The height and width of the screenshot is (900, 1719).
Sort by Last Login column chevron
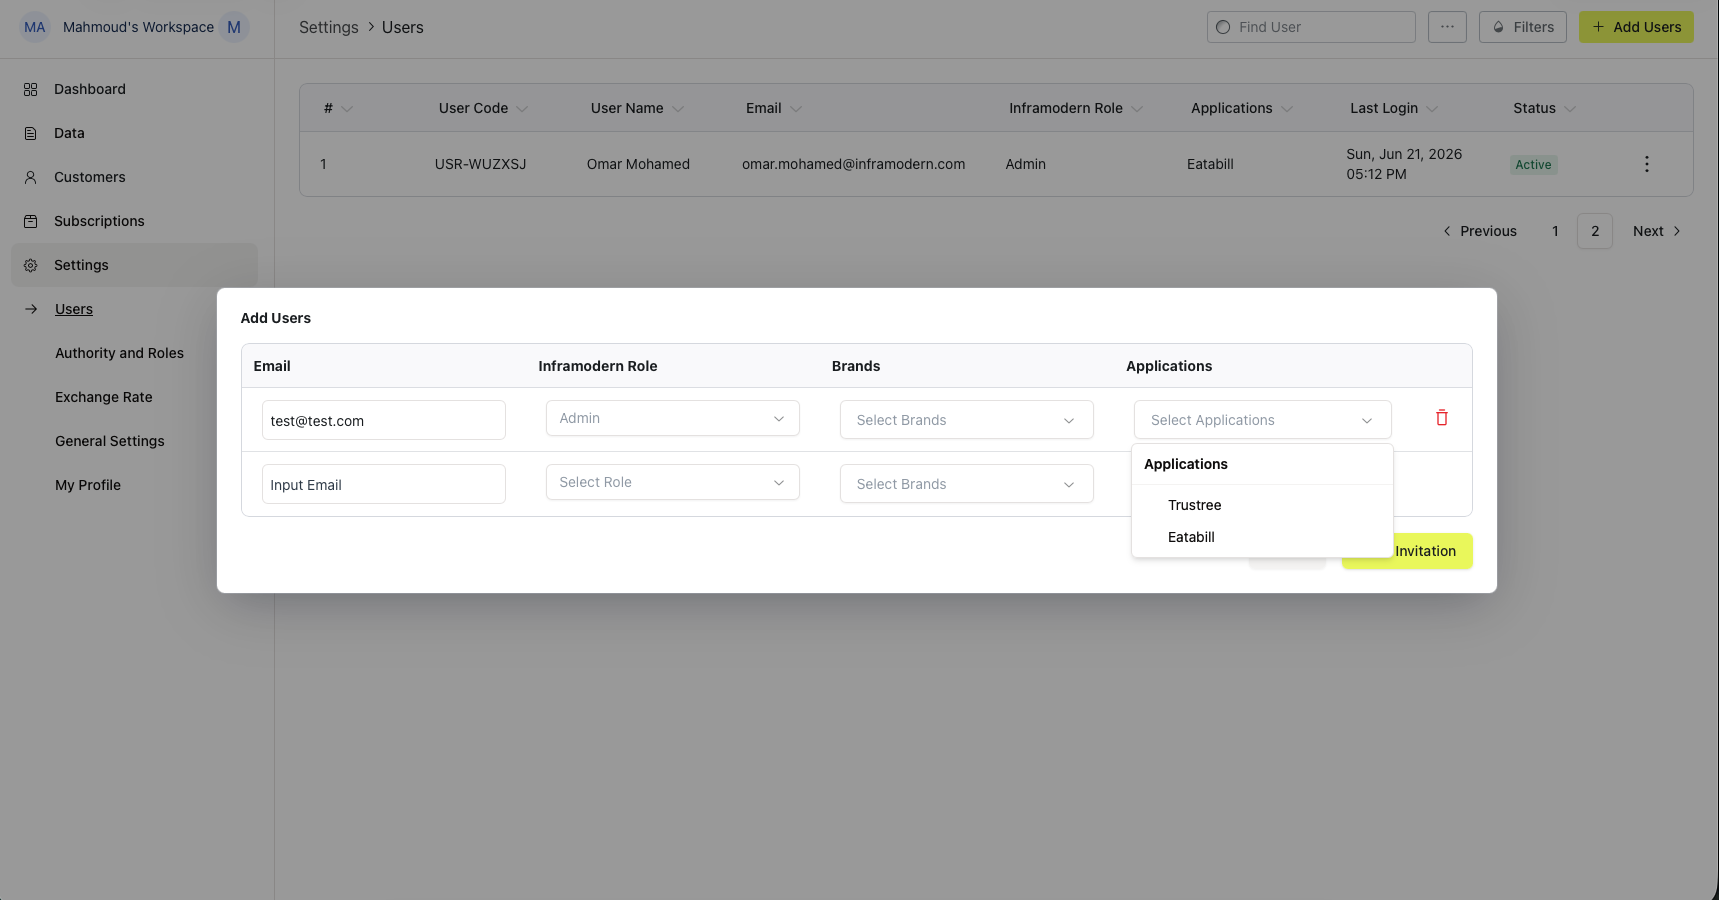pos(1432,109)
